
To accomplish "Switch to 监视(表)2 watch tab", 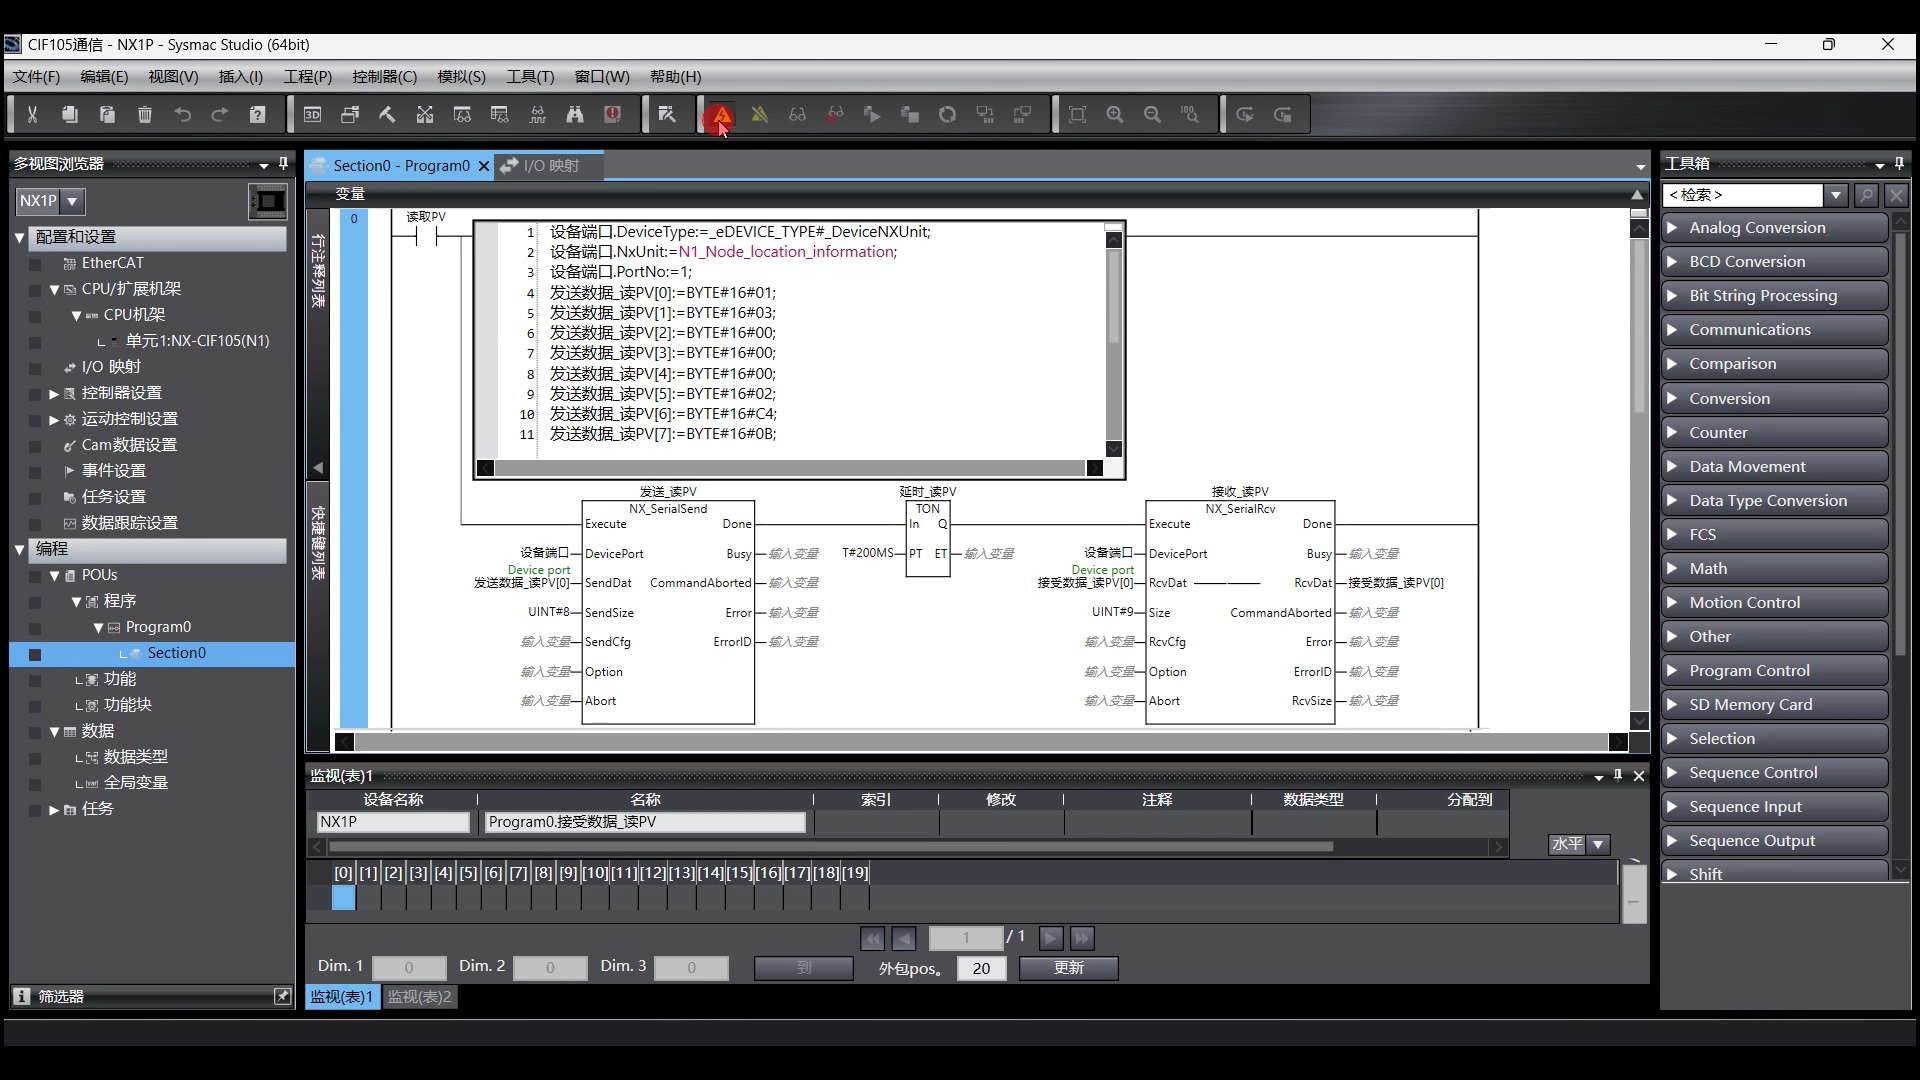I will click(x=419, y=997).
